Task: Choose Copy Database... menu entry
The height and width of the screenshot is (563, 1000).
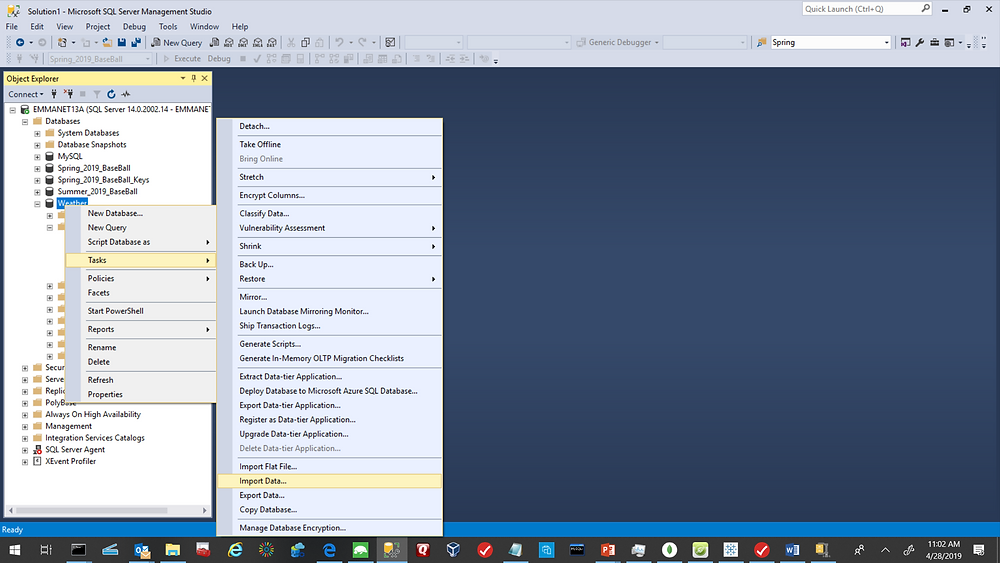Action: point(330,510)
